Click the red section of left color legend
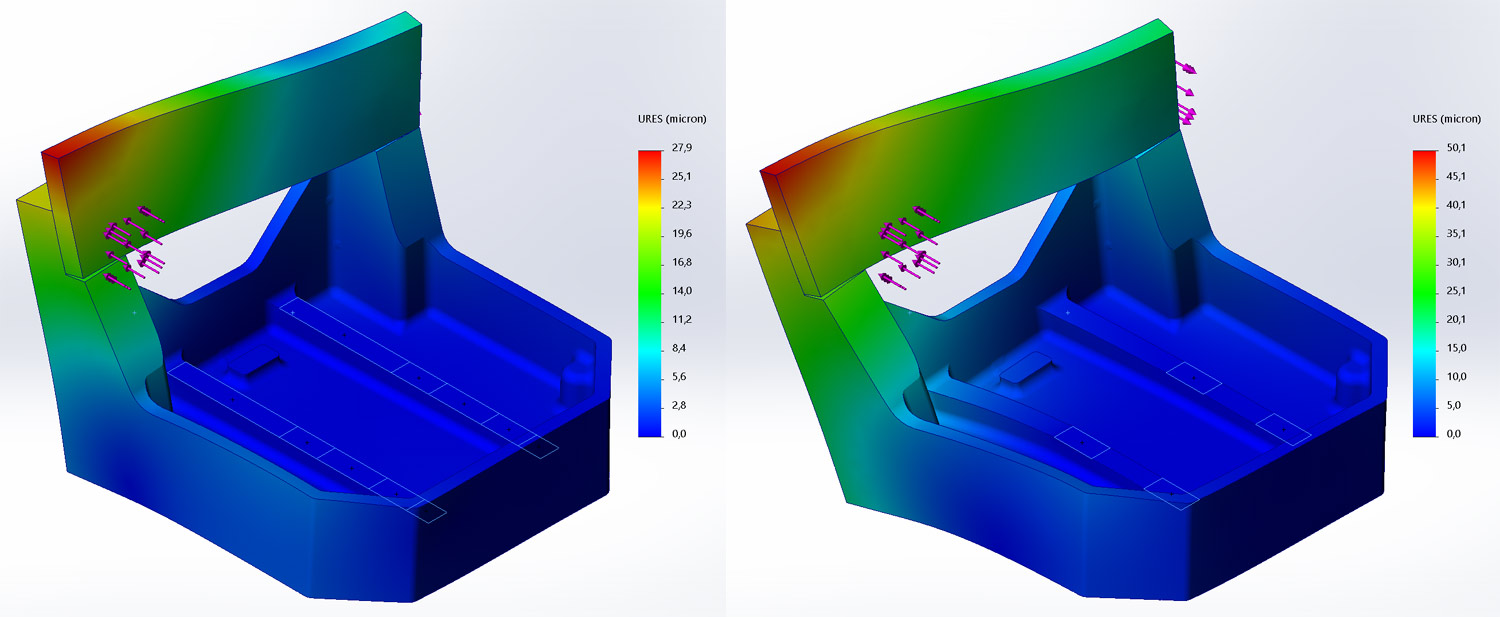This screenshot has width=1500, height=617. (650, 162)
